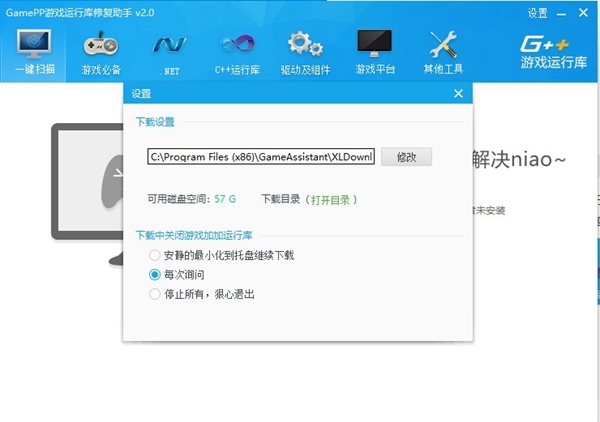Minimize the GamePP main window

(x=561, y=14)
